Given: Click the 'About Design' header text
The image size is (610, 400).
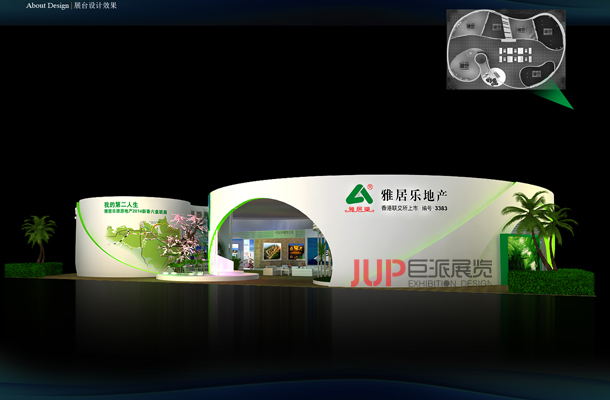Looking at the screenshot, I should pyautogui.click(x=47, y=6).
